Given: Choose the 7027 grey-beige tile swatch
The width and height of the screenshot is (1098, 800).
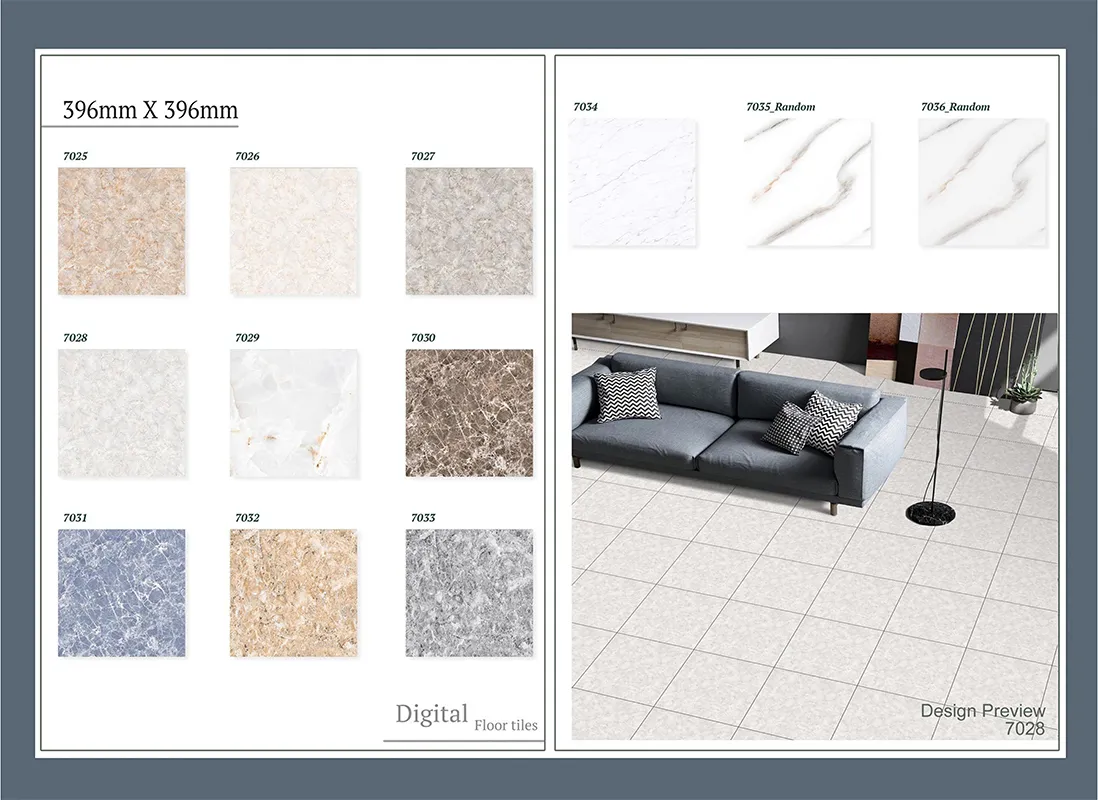Looking at the screenshot, I should click(469, 231).
